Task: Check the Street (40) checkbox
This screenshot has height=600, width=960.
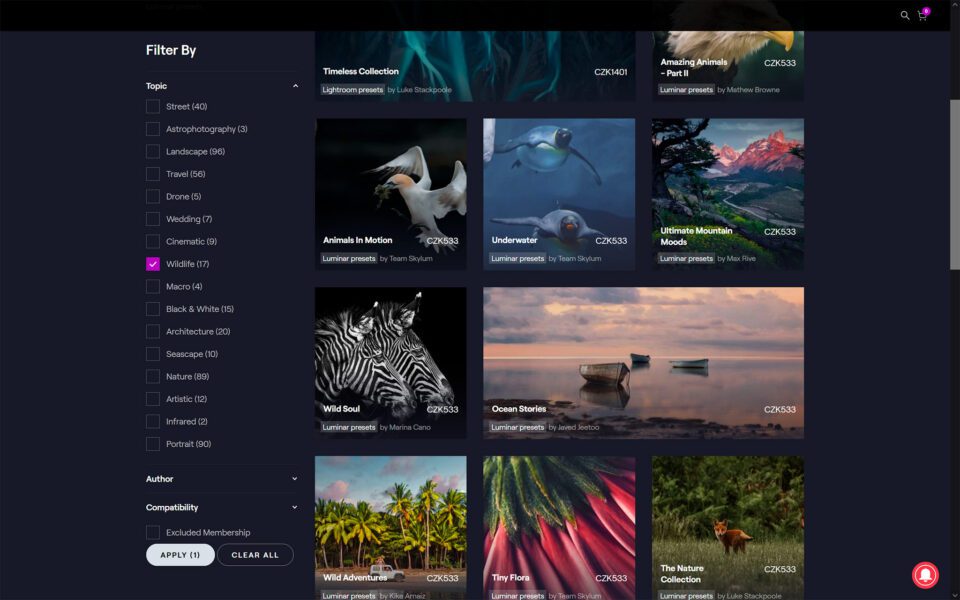Action: (153, 107)
